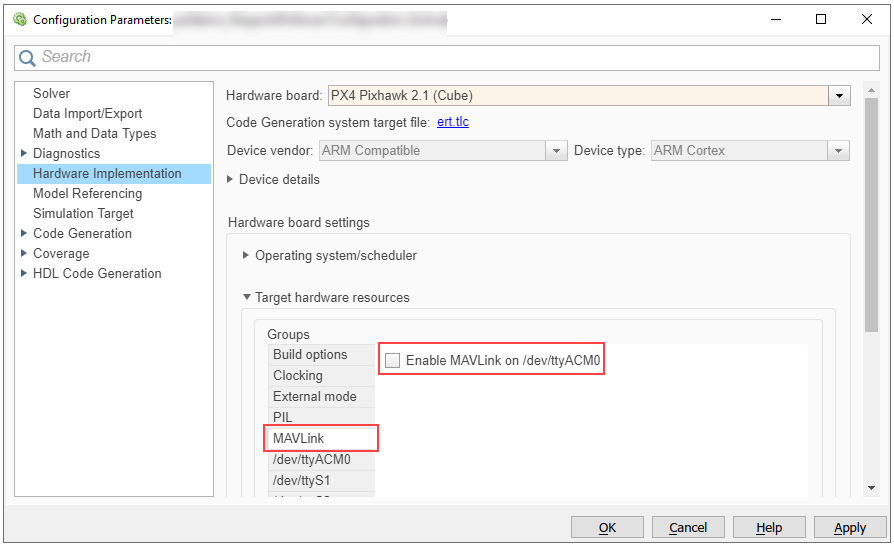Open the Device vendor dropdown

click(x=556, y=151)
